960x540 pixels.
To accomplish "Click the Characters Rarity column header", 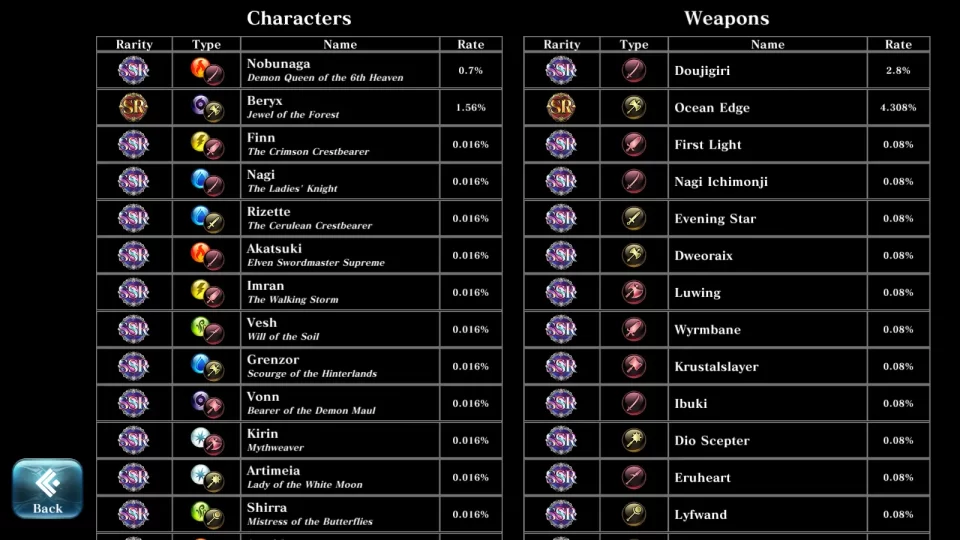I will 134,44.
